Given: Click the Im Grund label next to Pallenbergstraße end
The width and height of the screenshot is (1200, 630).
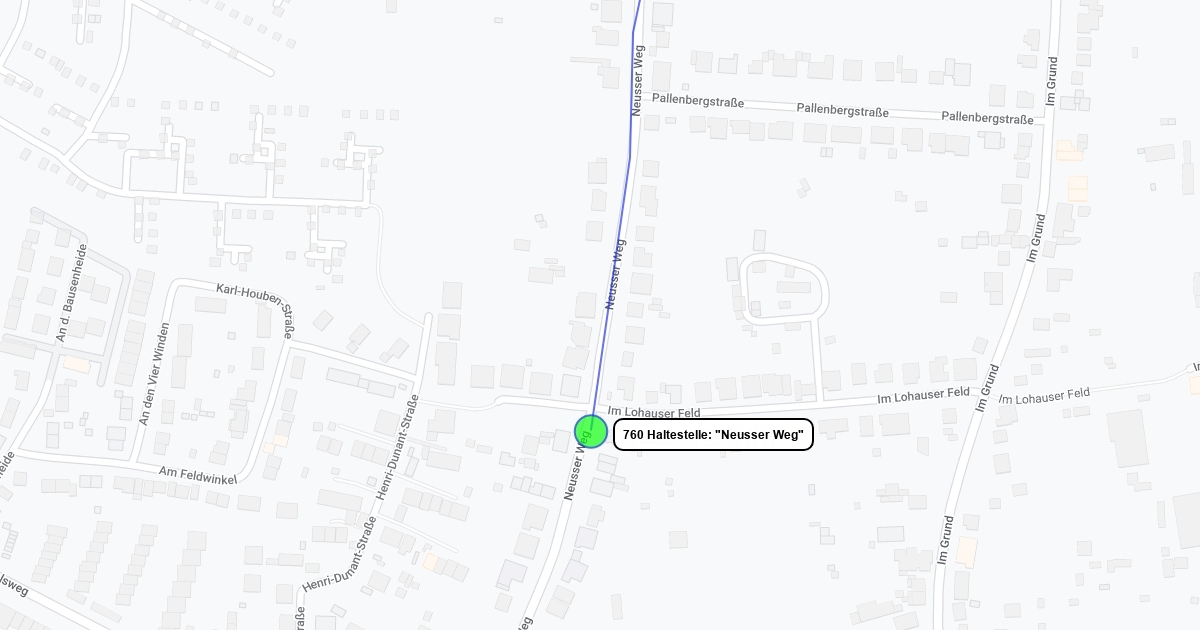Looking at the screenshot, I should click(1052, 80).
